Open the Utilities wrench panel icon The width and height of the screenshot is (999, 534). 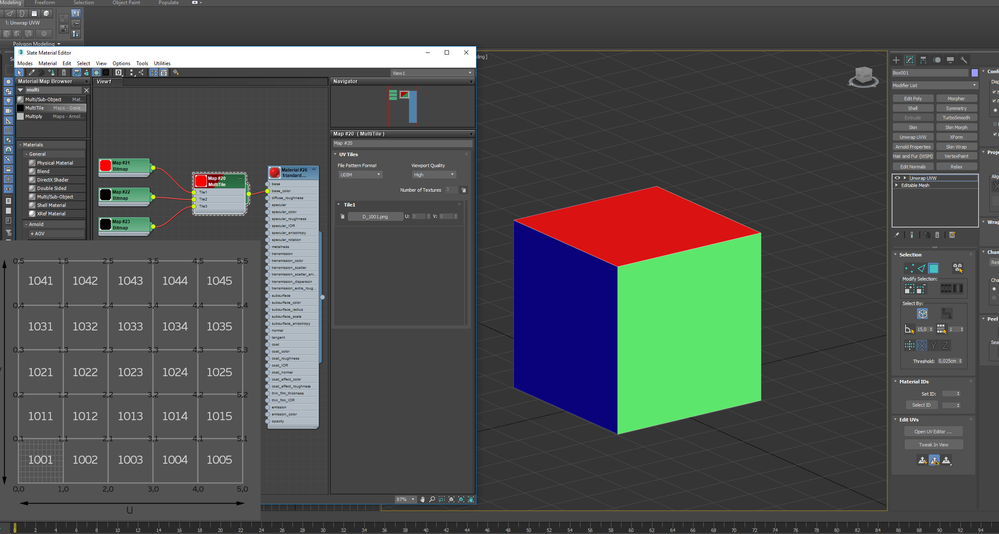[x=964, y=60]
